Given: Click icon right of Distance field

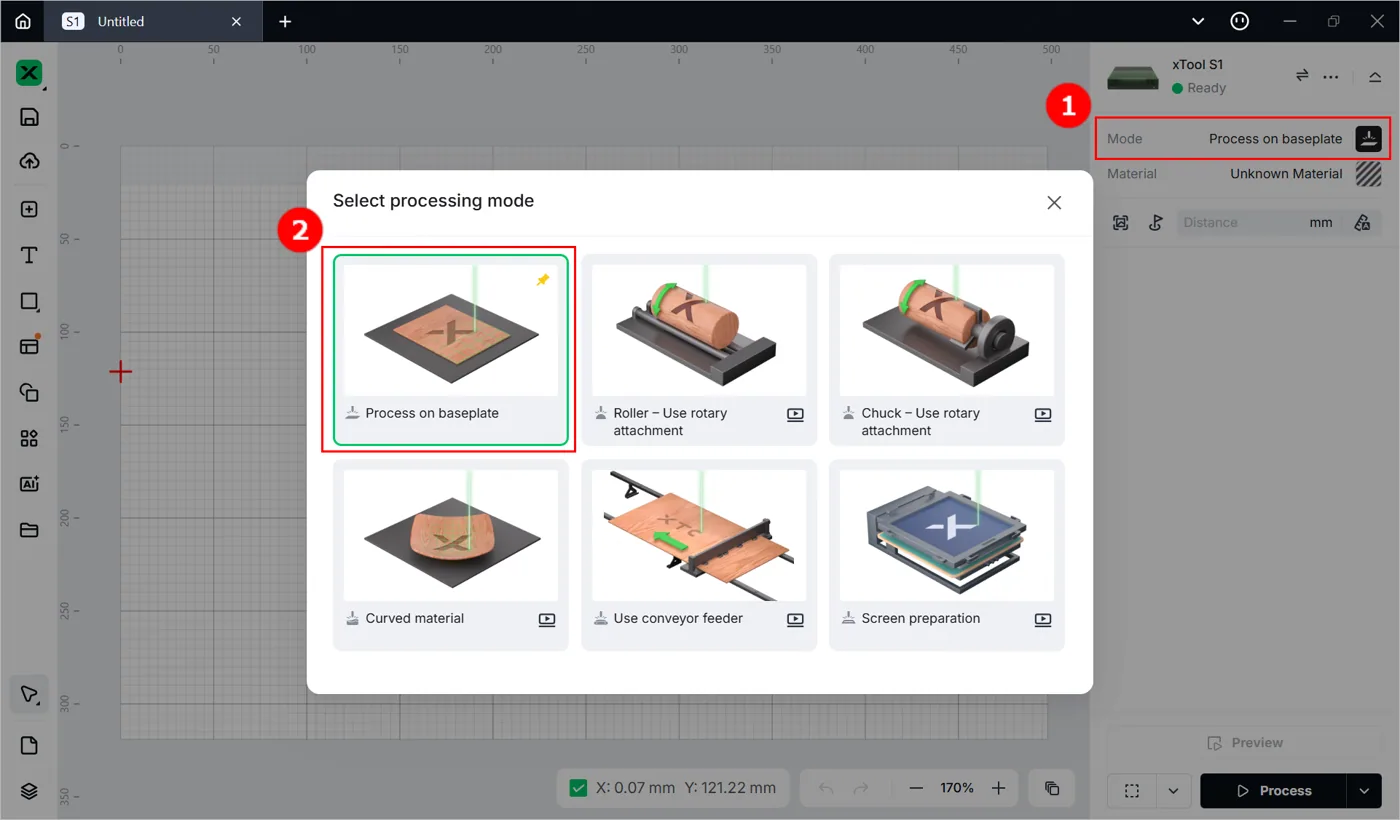Looking at the screenshot, I should [x=1362, y=223].
